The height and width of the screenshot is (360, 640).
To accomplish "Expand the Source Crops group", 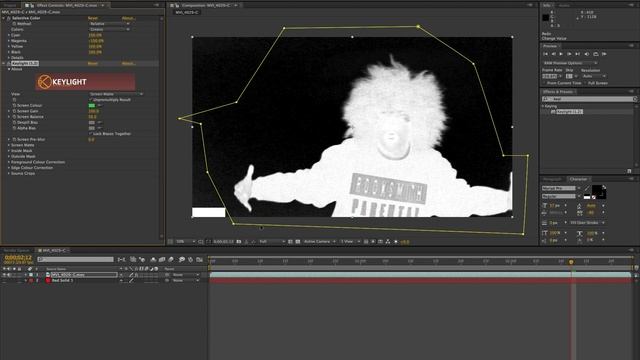I will tap(9, 173).
